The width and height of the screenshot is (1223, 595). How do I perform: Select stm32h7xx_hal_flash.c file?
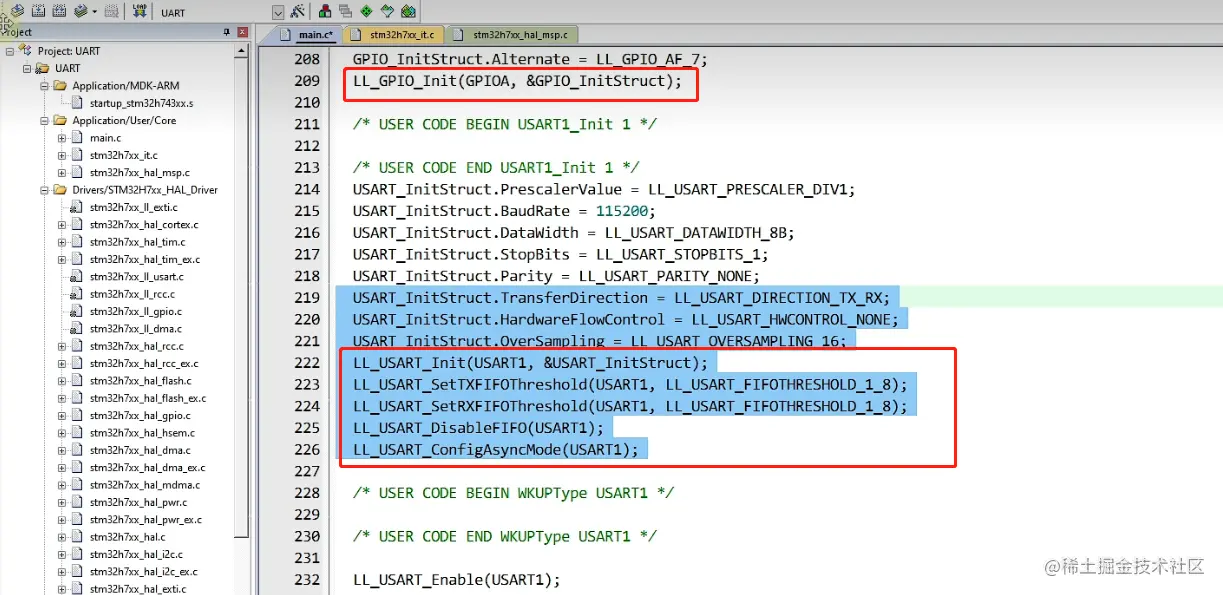point(140,380)
